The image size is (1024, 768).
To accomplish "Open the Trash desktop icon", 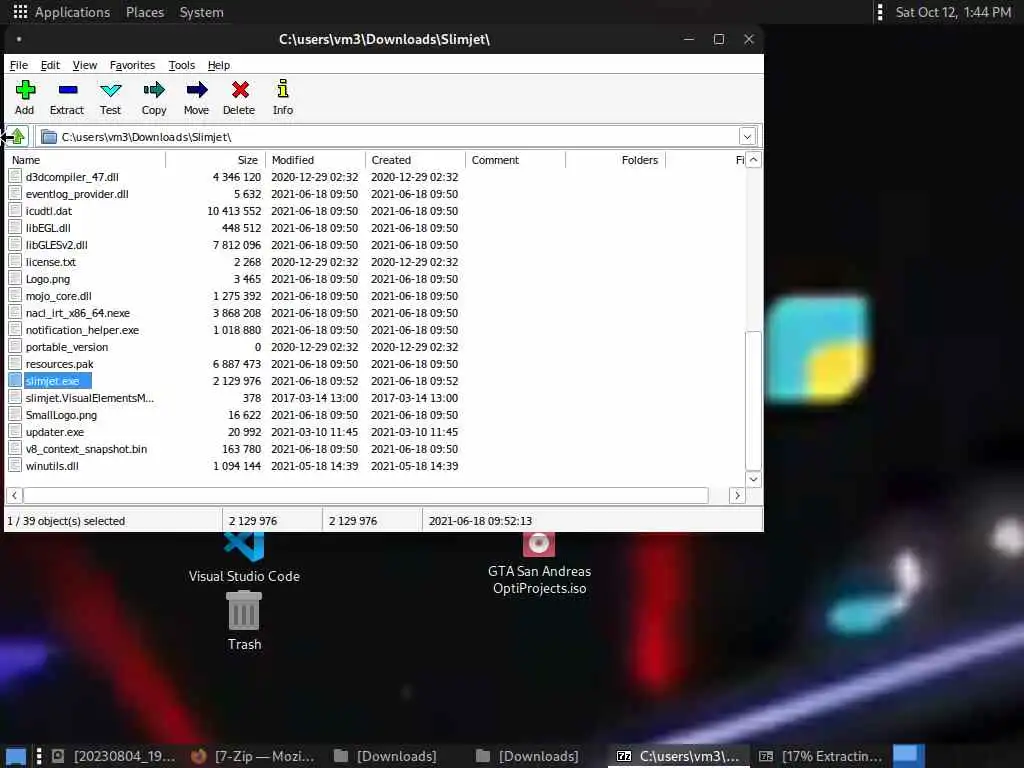I will [x=244, y=620].
